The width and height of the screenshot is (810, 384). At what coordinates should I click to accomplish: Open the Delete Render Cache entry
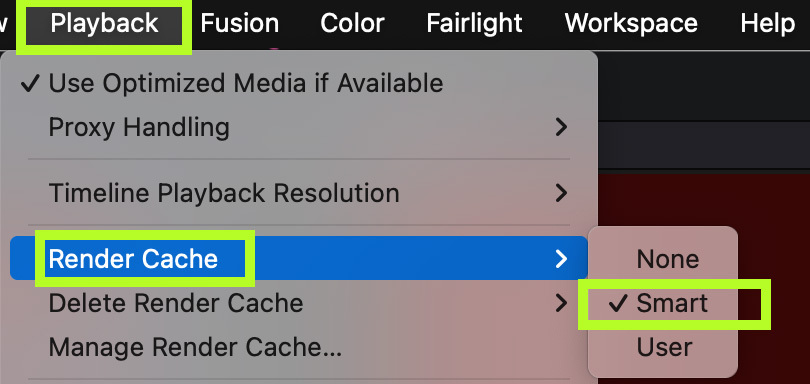click(299, 304)
